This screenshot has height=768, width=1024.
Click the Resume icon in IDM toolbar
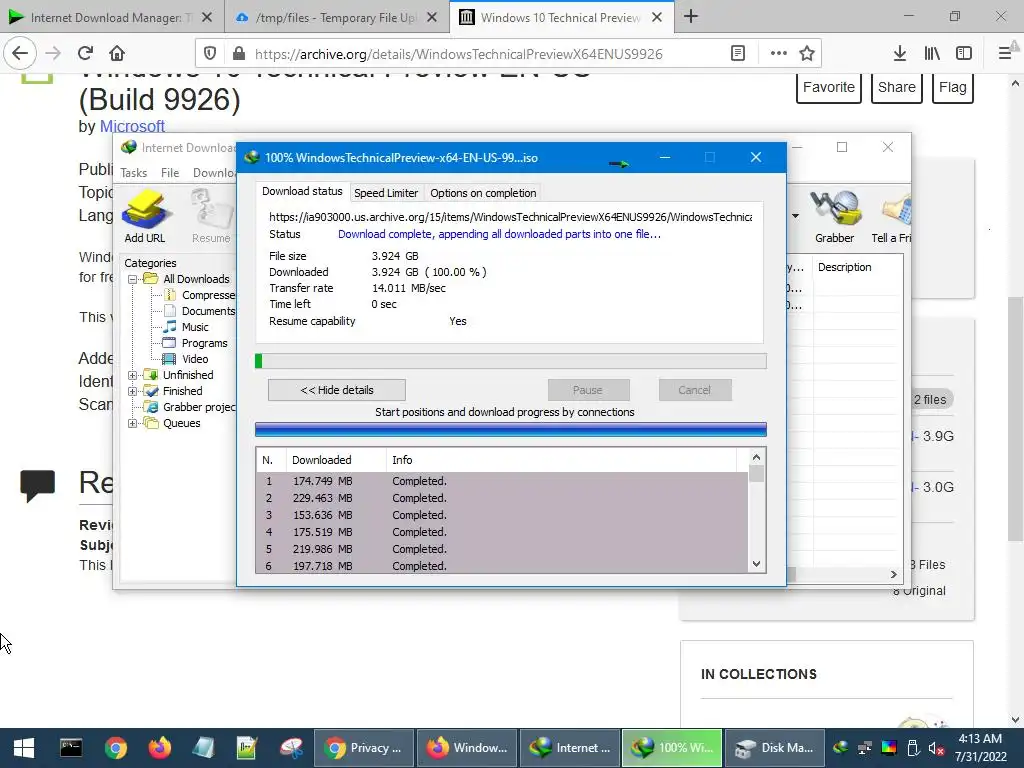point(211,216)
